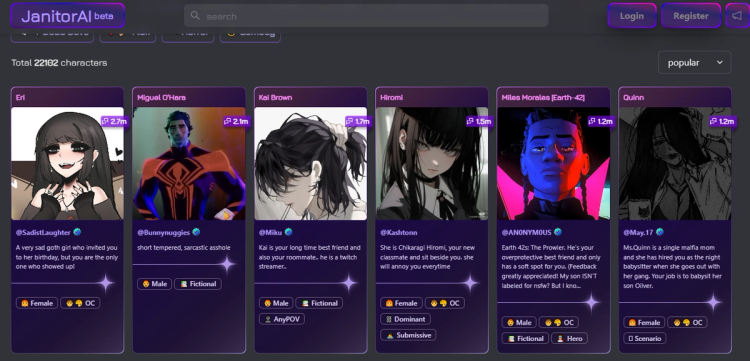
Task: Click the megaphone announcements icon
Action: click(x=737, y=16)
